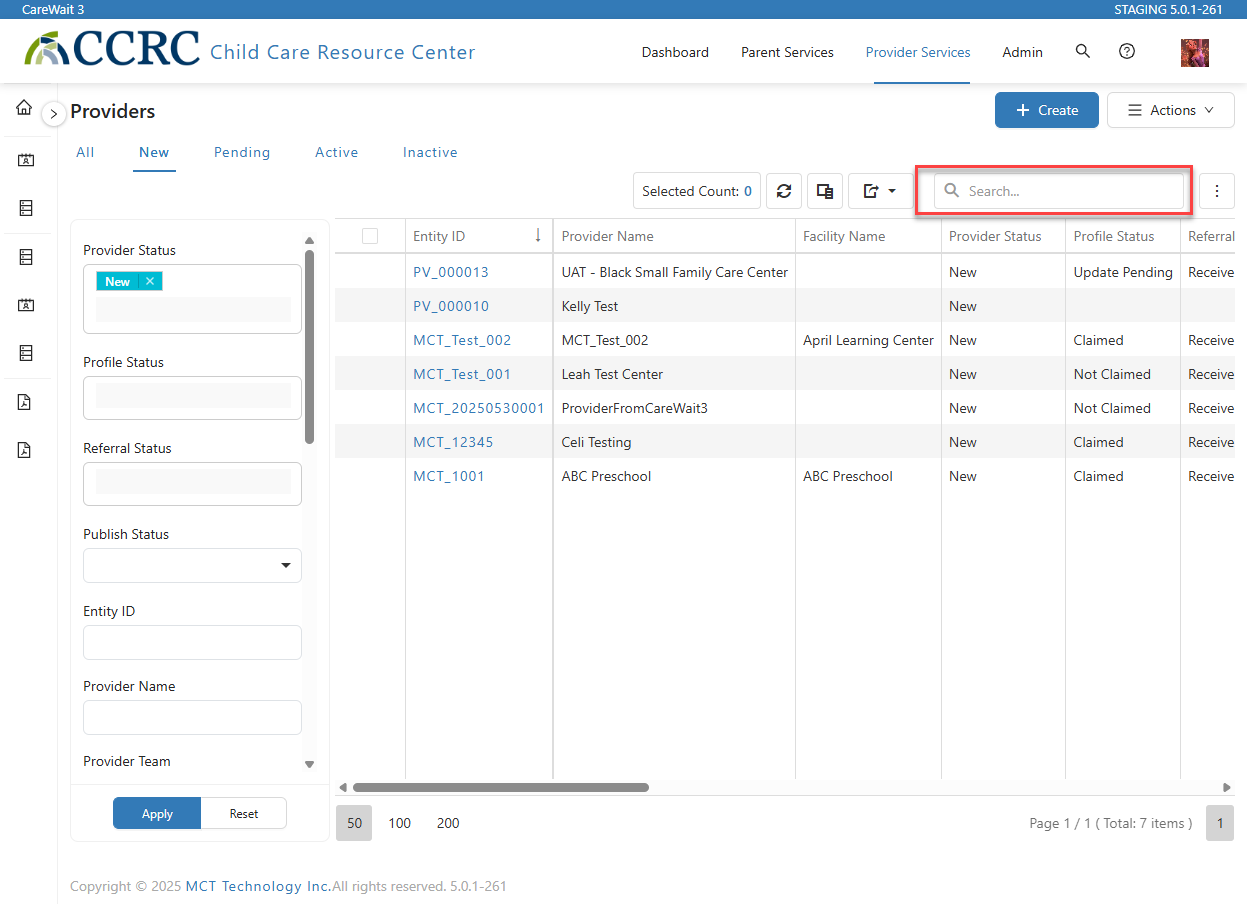Refresh the providers grid
The image size is (1247, 904).
coord(784,191)
